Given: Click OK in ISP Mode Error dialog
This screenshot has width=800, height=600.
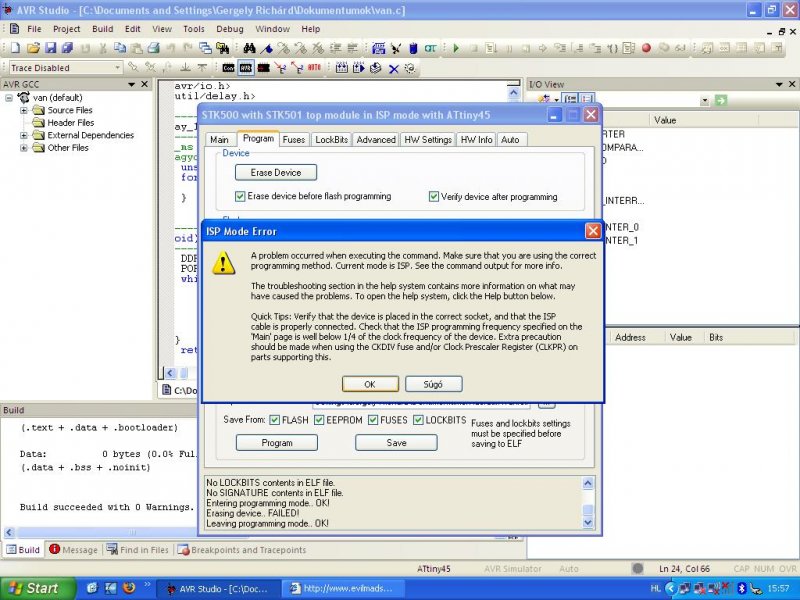Looking at the screenshot, I should [x=370, y=384].
